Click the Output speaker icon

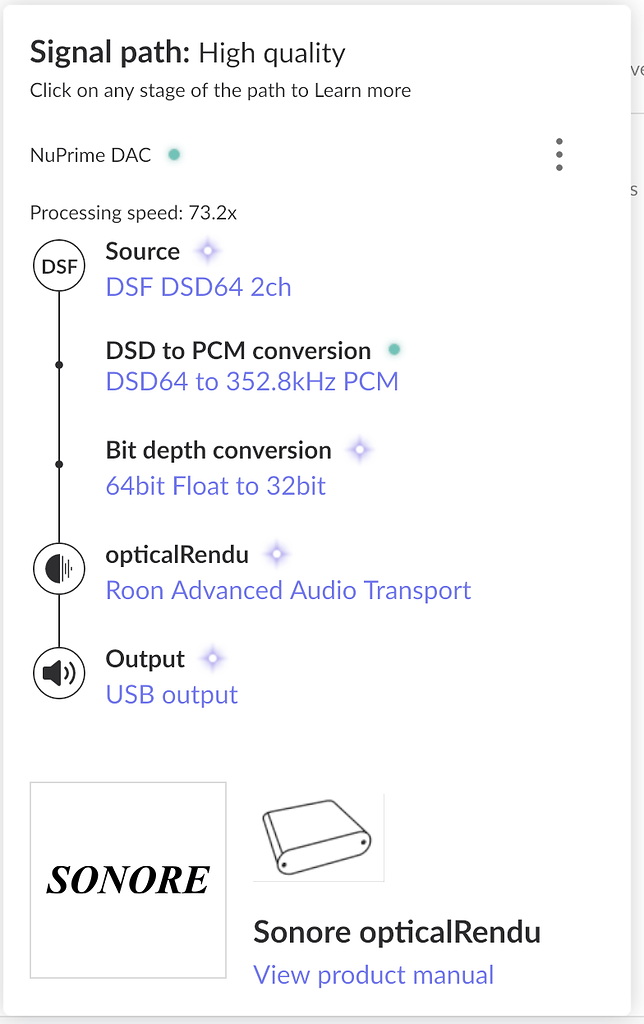pyautogui.click(x=59, y=672)
